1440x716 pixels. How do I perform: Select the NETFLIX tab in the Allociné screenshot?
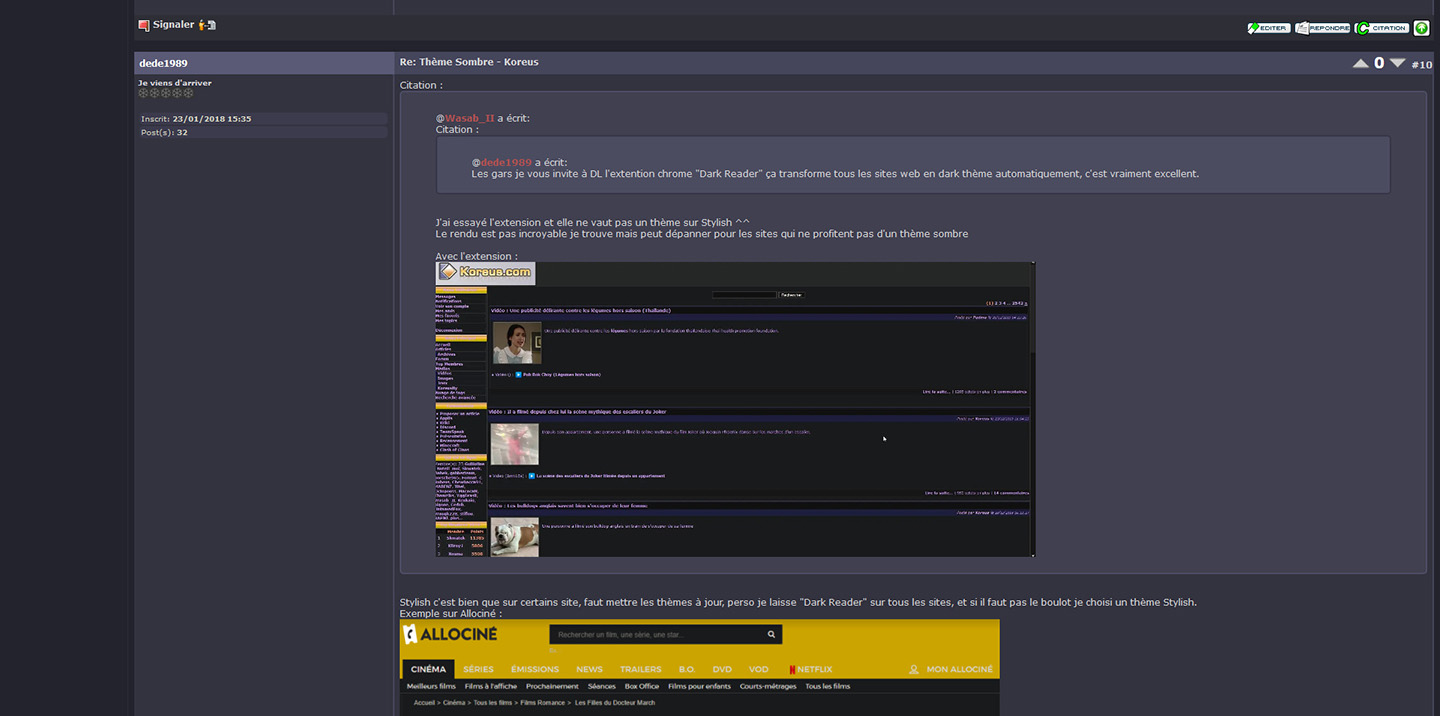810,669
